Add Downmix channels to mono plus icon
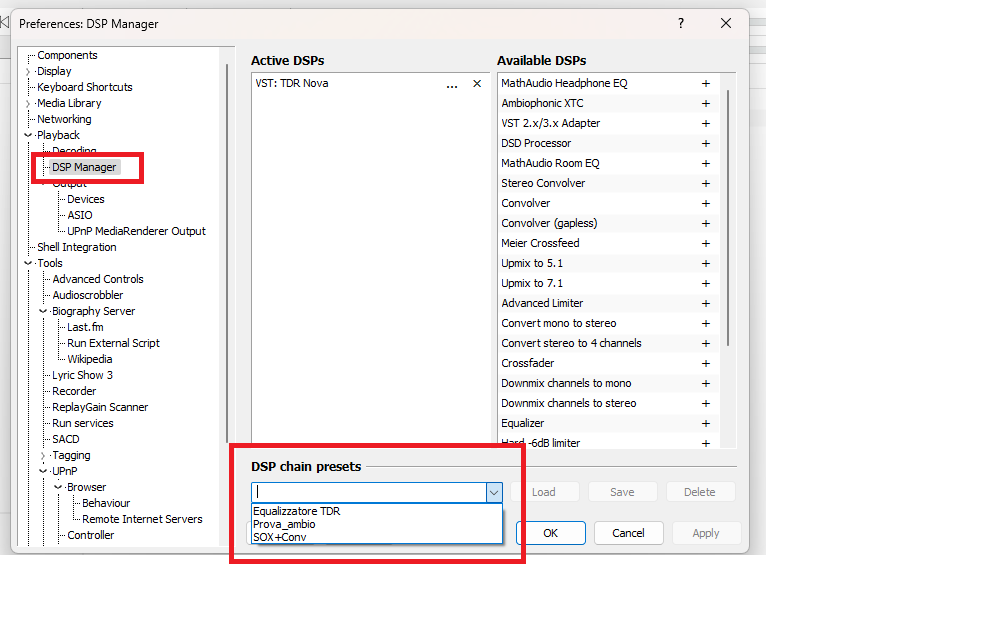The width and height of the screenshot is (1008, 631). (705, 383)
